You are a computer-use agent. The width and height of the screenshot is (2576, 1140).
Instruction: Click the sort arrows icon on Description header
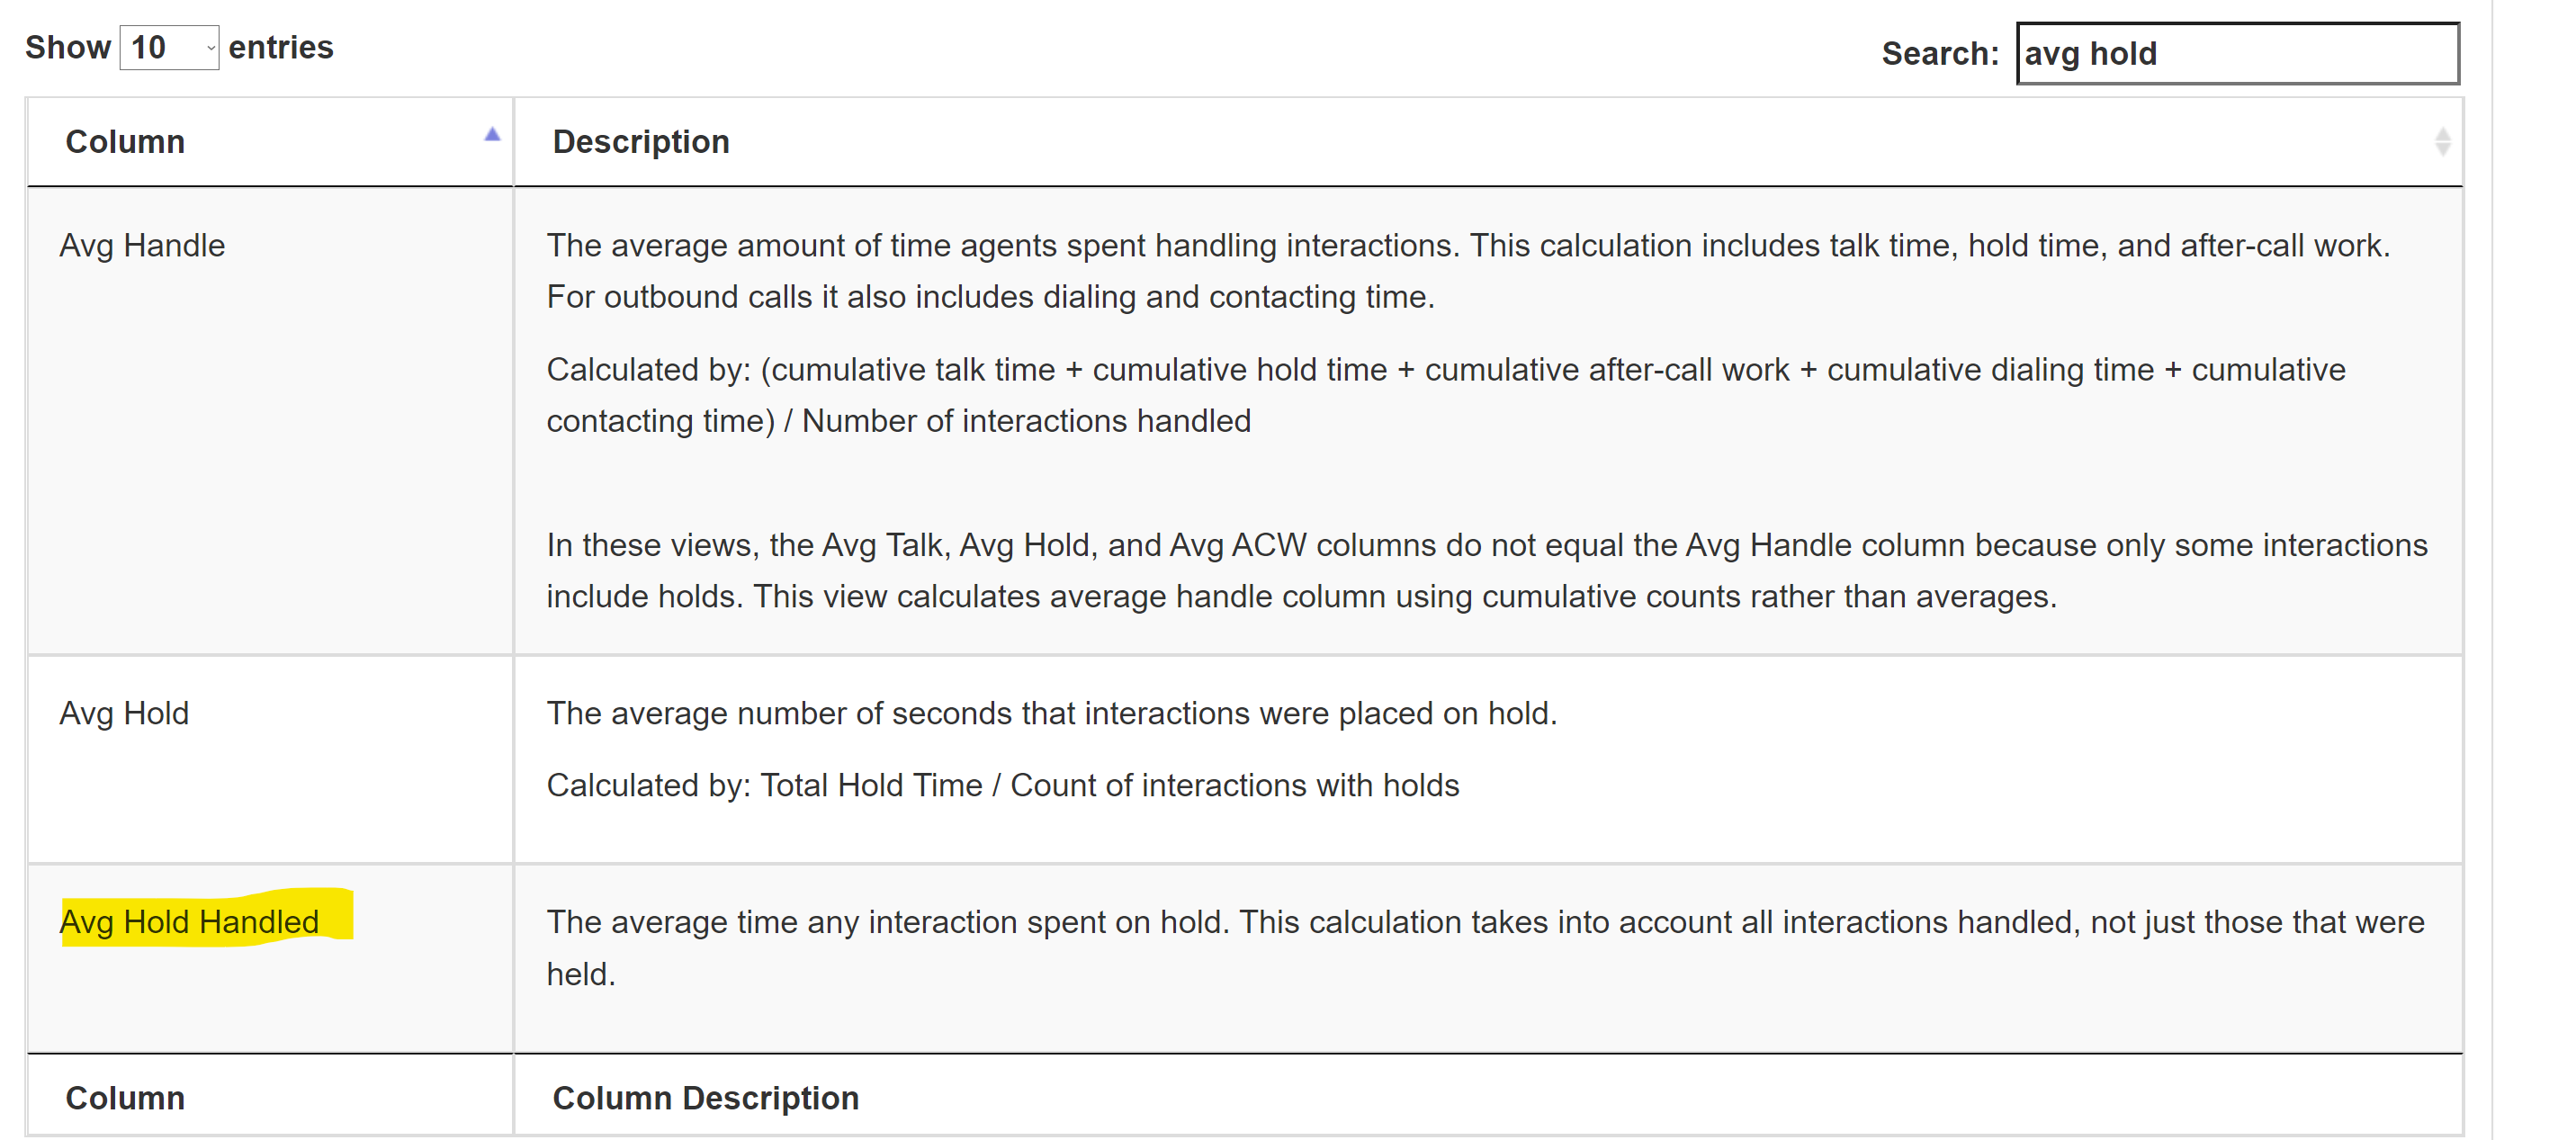[2441, 141]
